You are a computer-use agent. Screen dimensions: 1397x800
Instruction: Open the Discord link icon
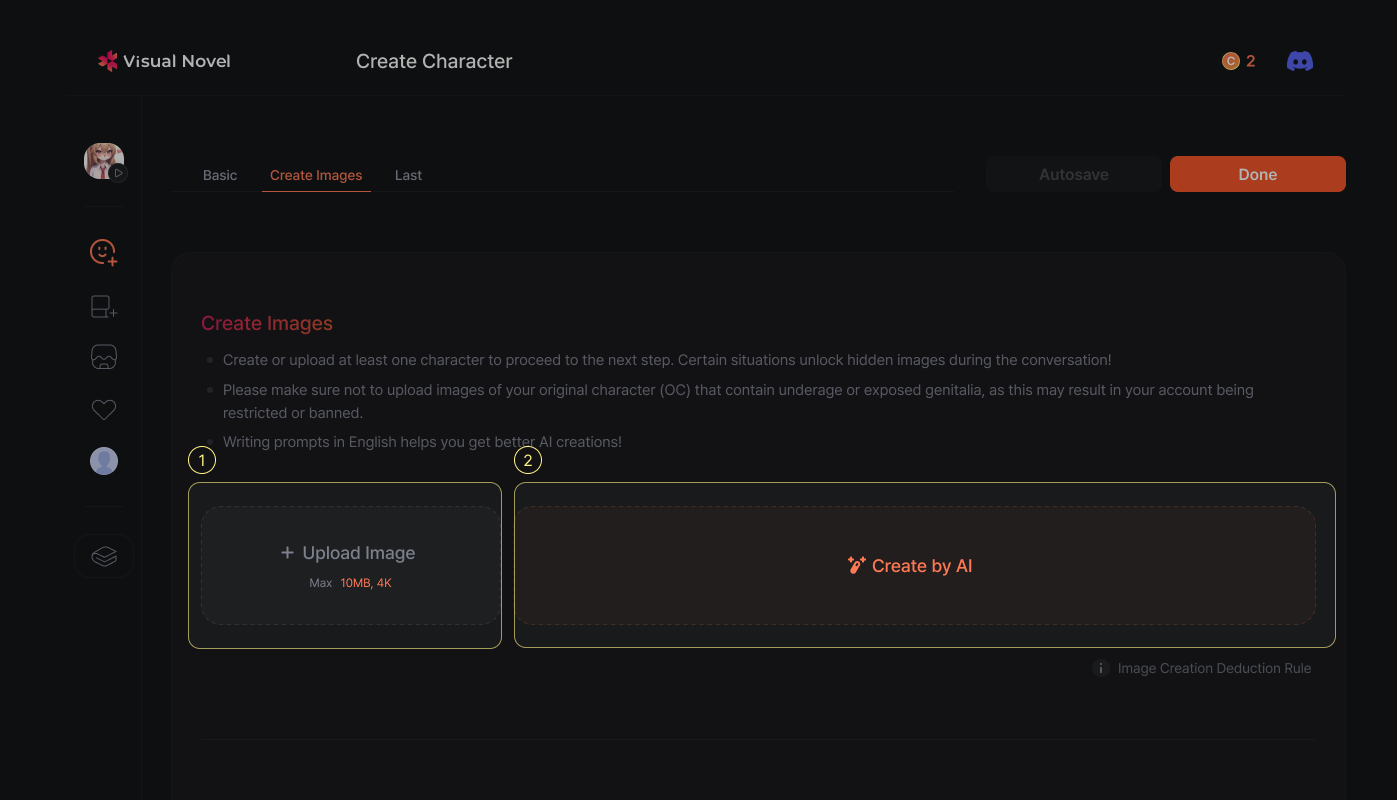[x=1299, y=61]
